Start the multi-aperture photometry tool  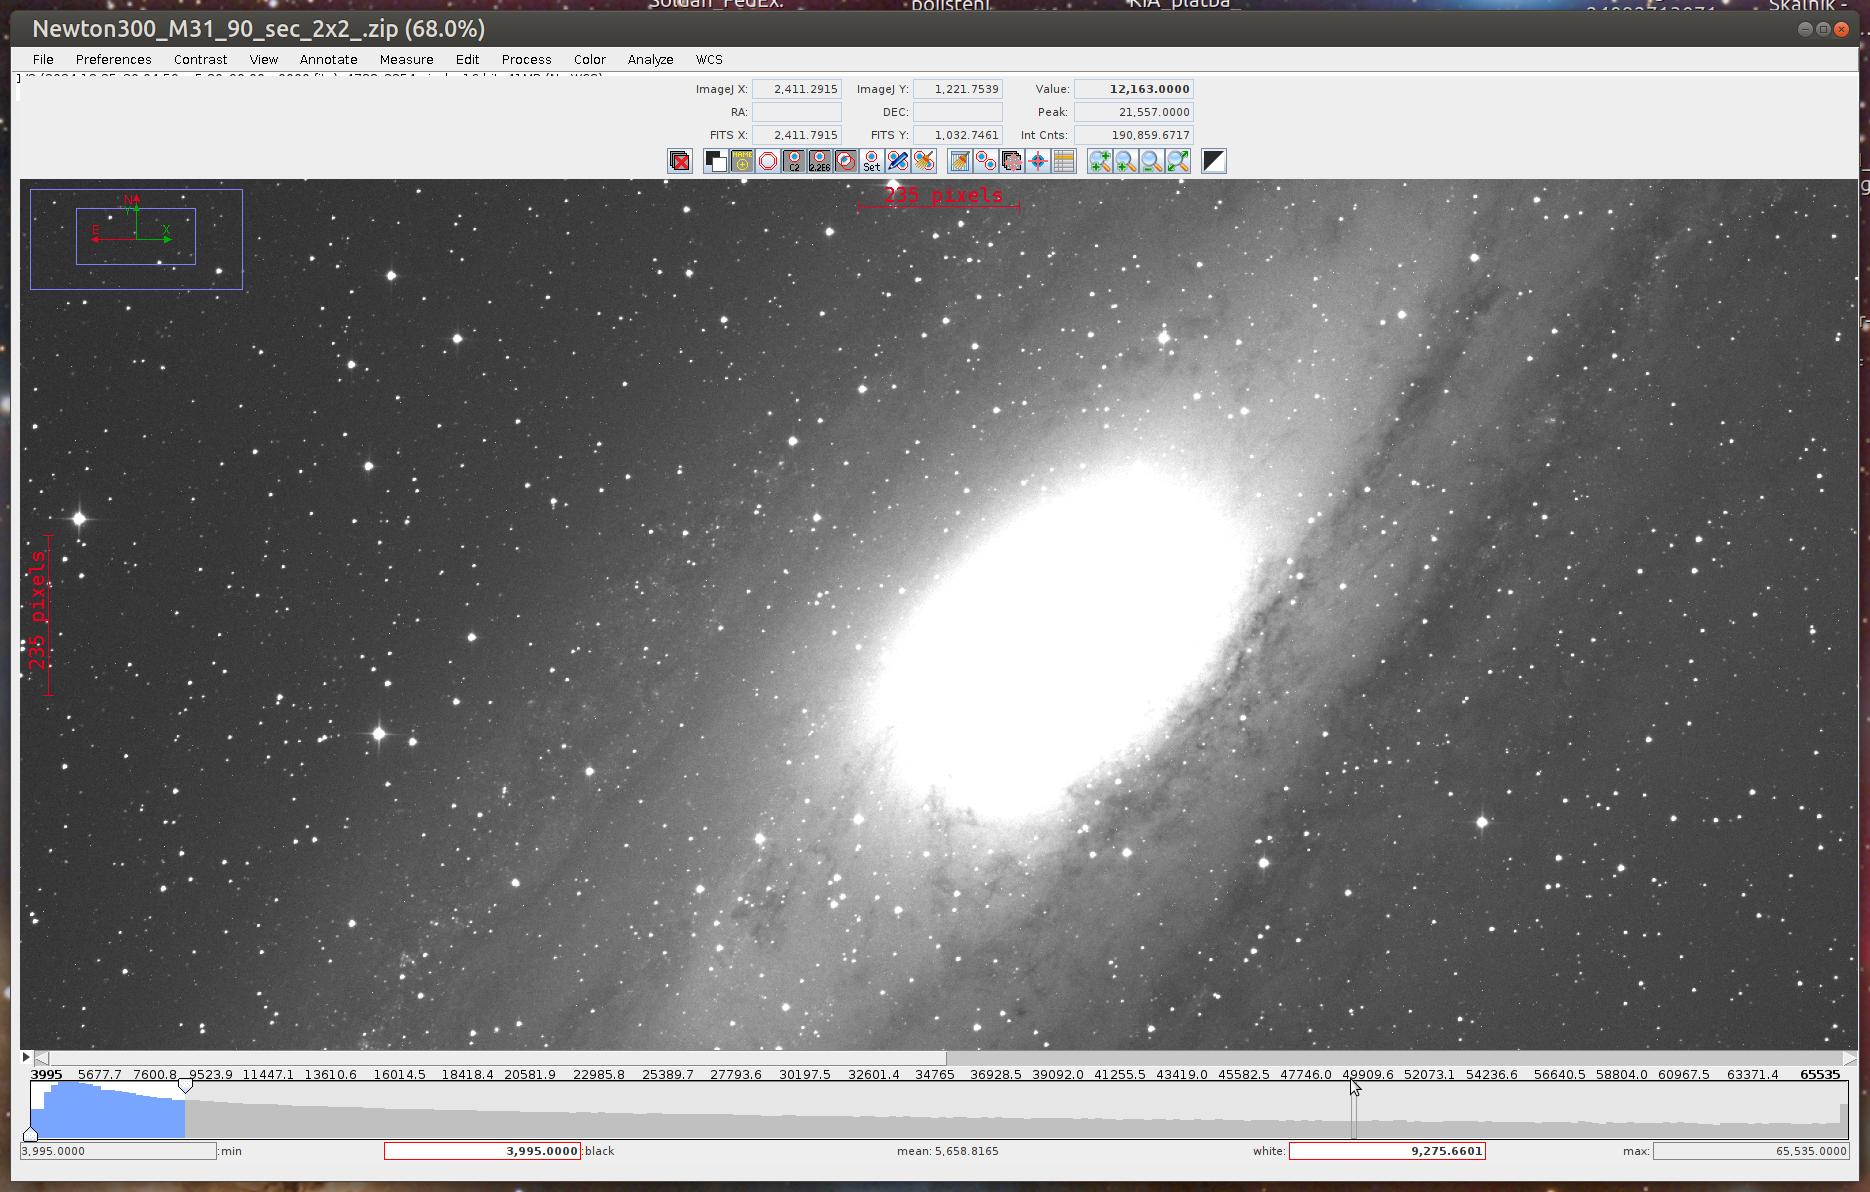click(x=986, y=161)
